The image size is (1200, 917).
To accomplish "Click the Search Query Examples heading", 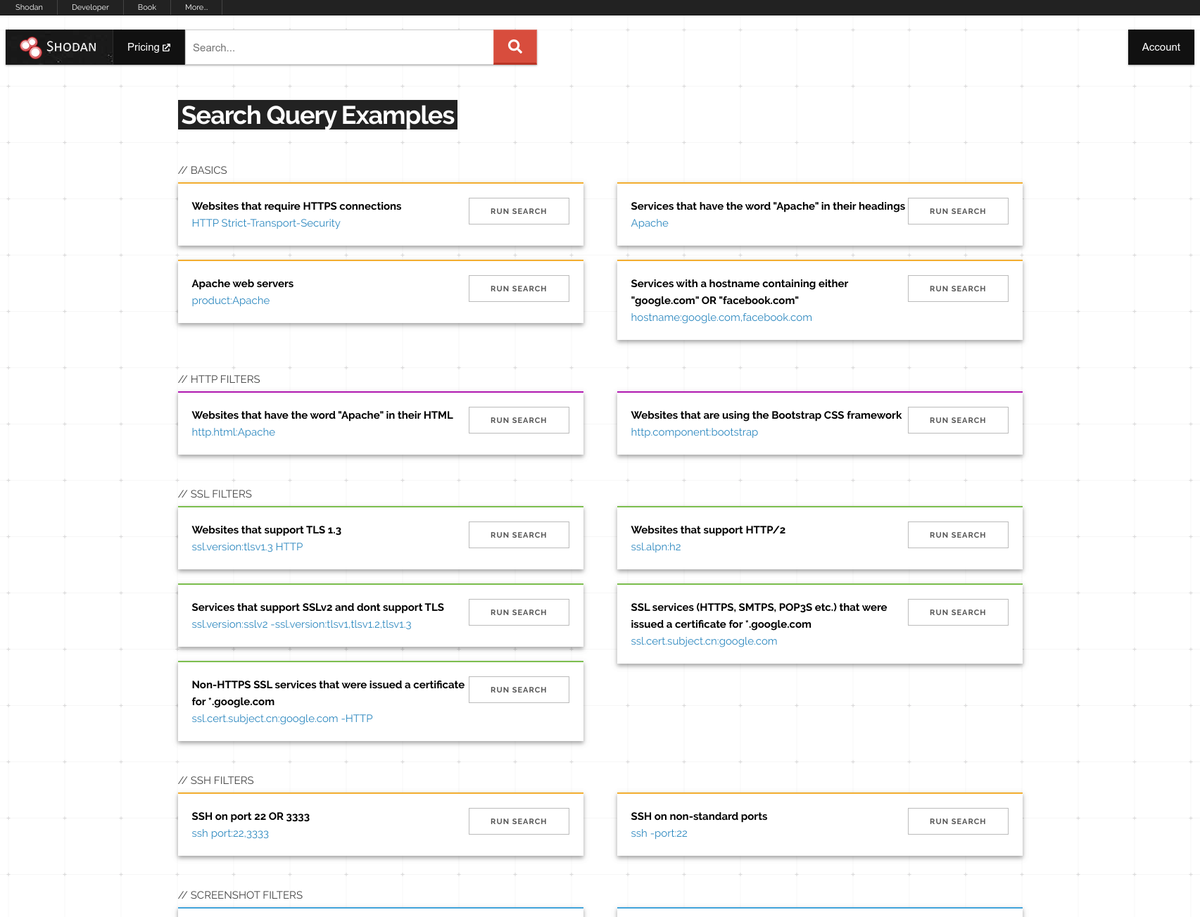I will 318,115.
